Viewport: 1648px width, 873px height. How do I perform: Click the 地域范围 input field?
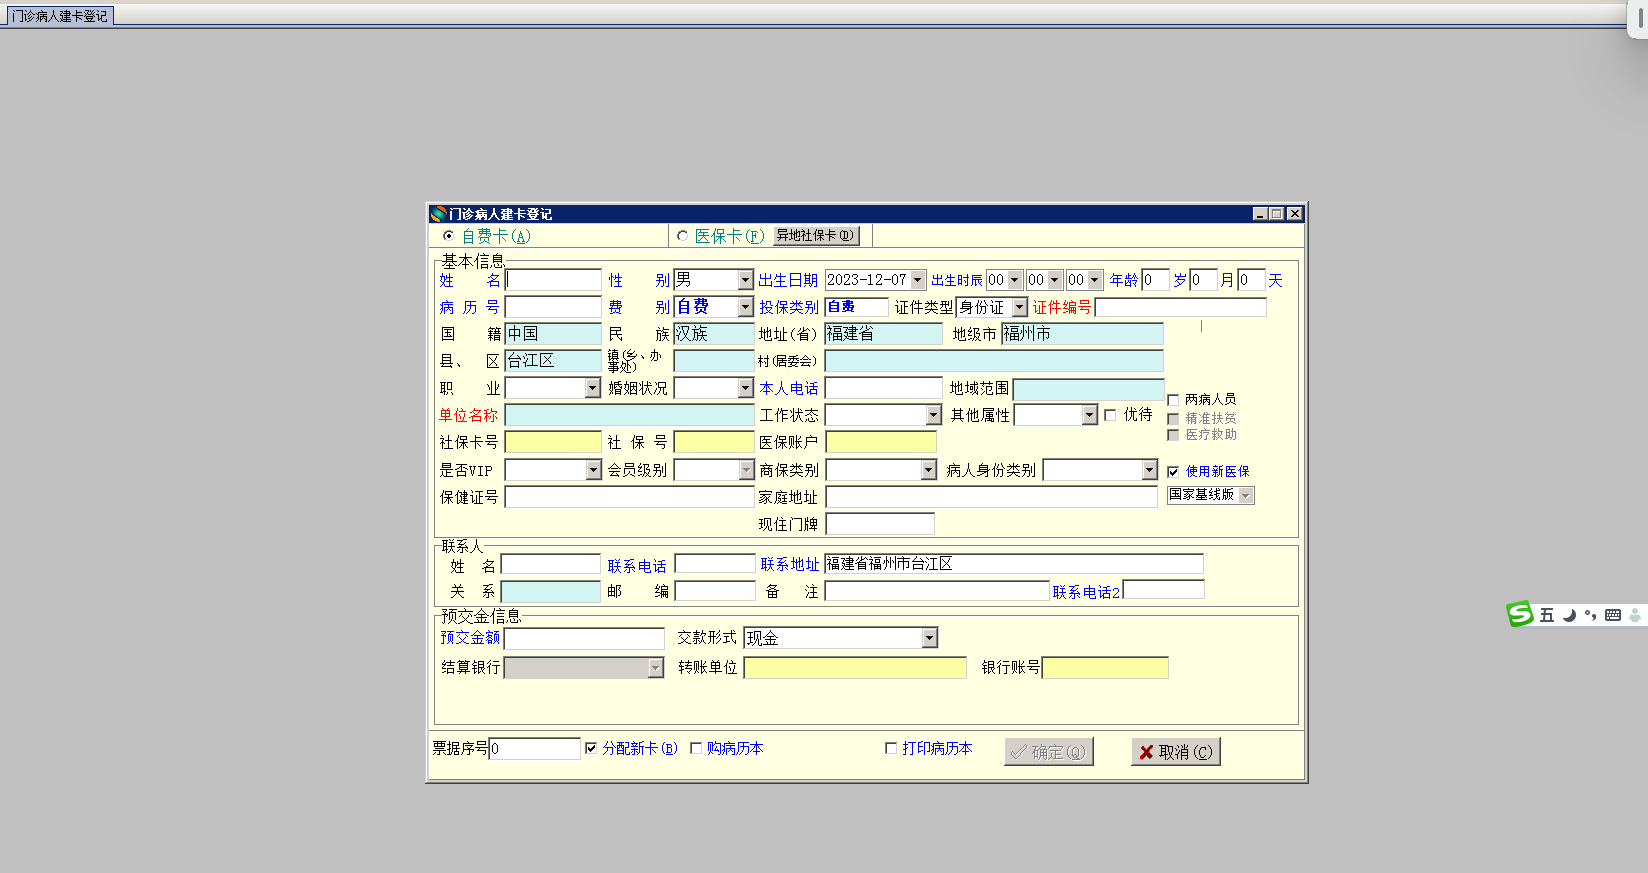point(1089,389)
